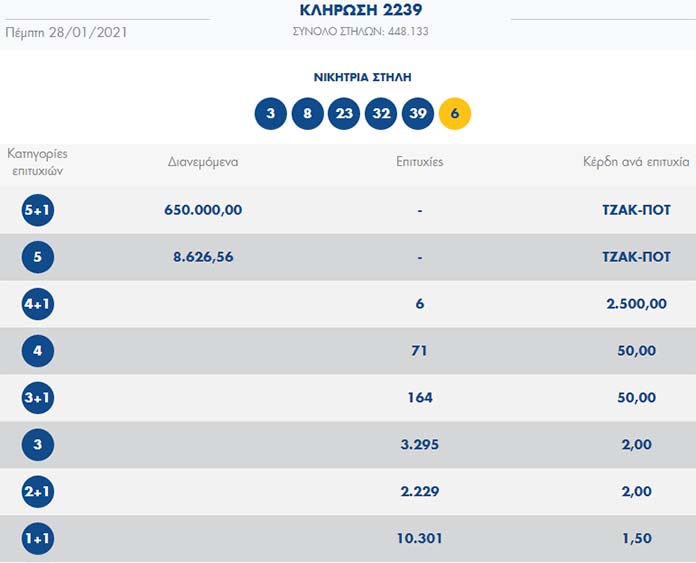Click the Επιτυχίες column header

tap(420, 161)
